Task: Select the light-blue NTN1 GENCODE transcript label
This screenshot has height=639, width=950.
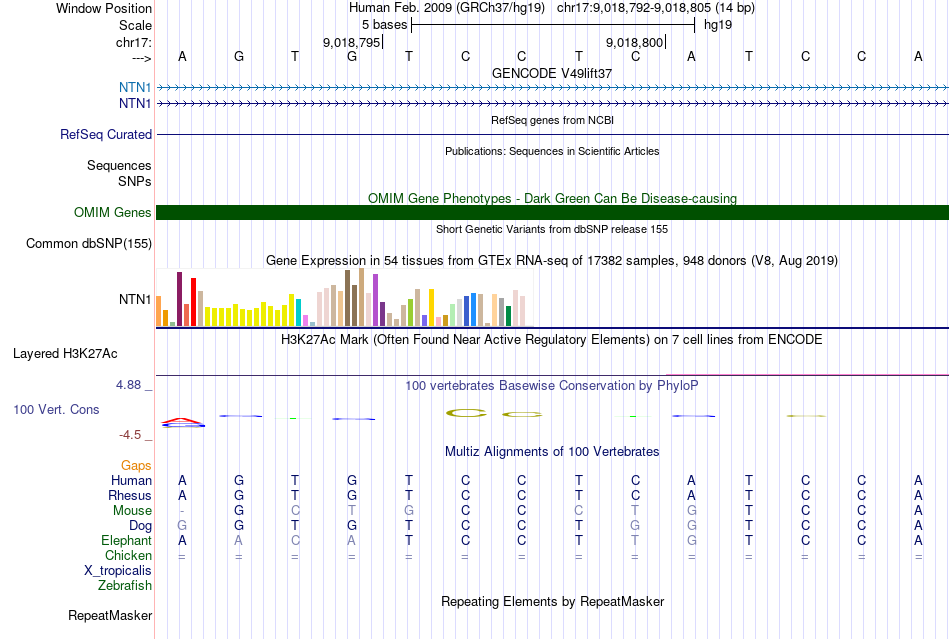Action: coord(135,88)
